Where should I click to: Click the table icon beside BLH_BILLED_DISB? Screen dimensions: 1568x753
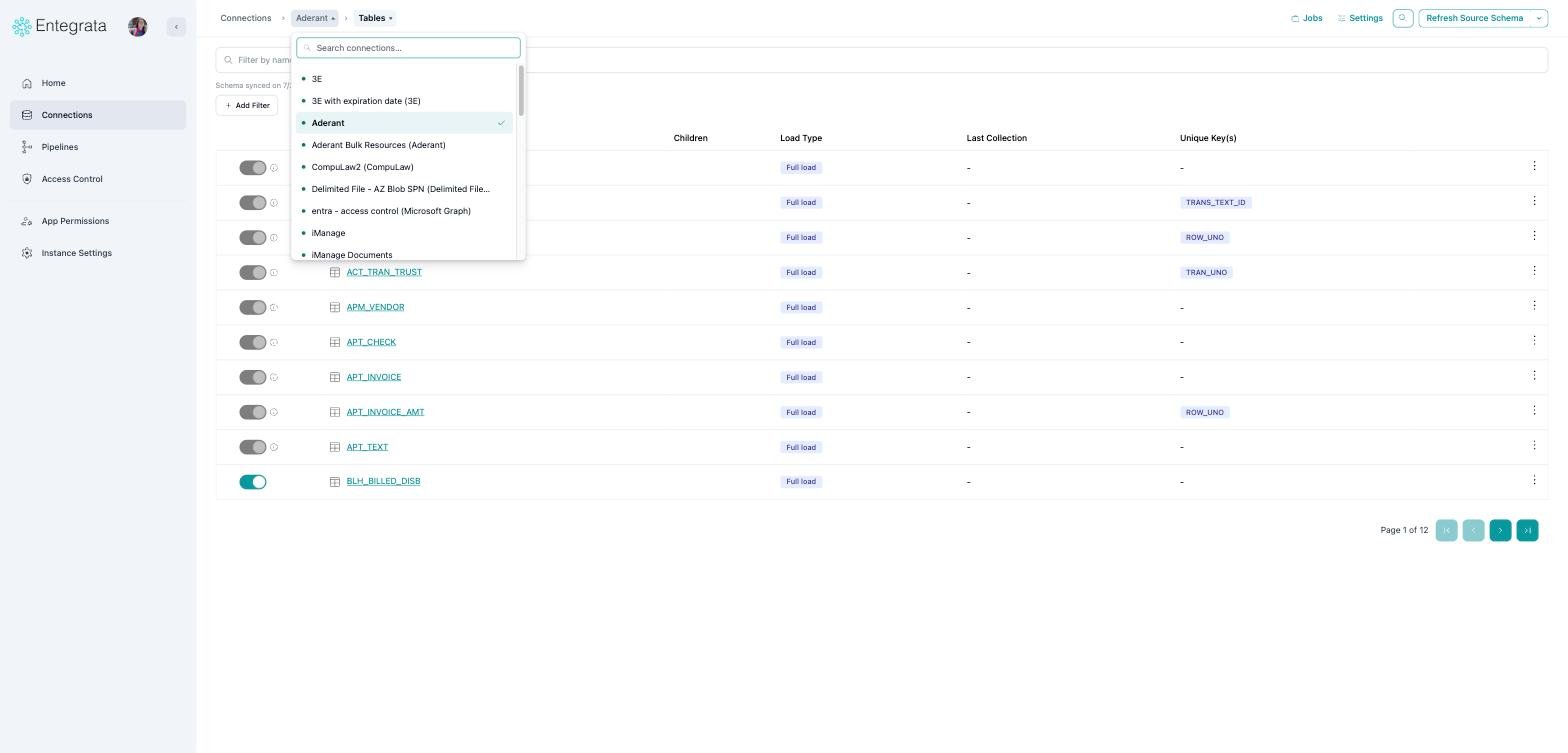click(335, 482)
